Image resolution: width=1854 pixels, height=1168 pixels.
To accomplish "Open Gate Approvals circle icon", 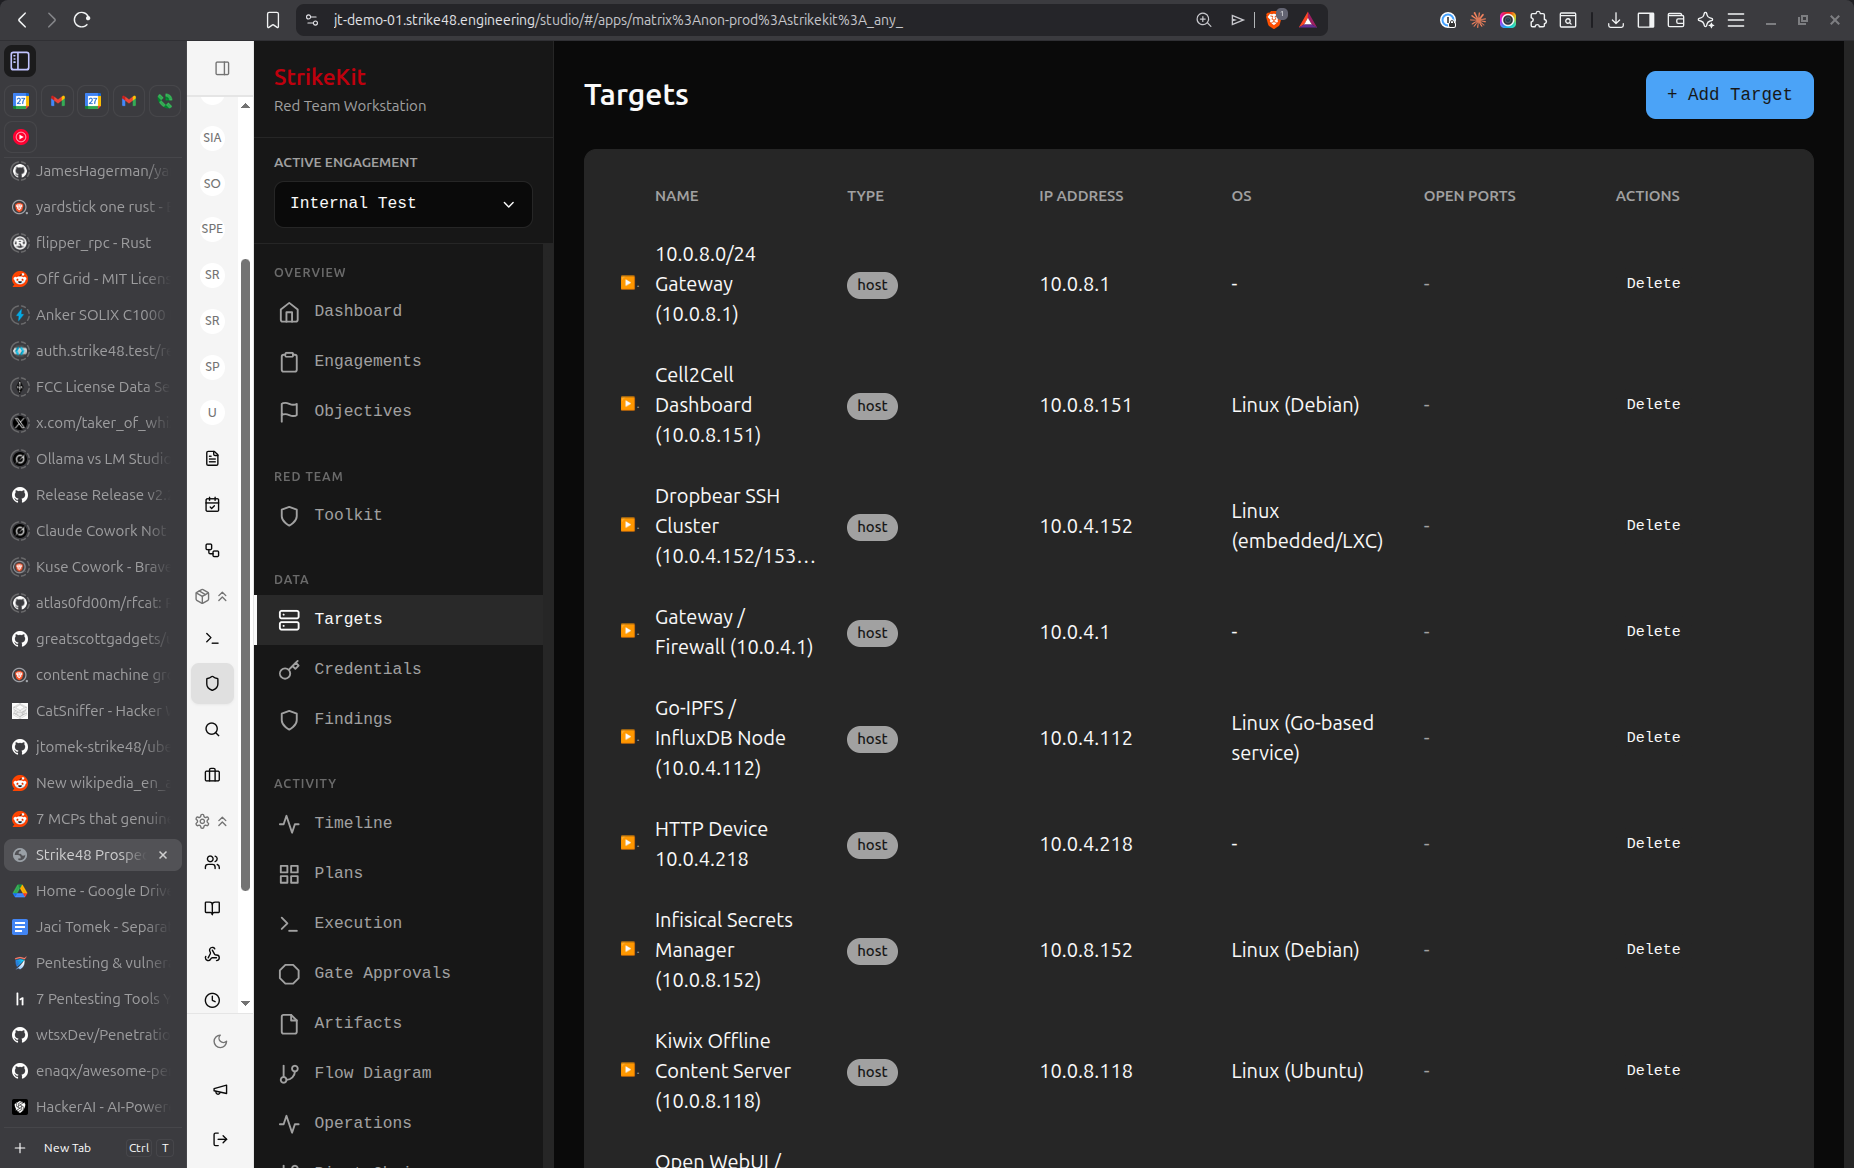I will click(x=289, y=974).
